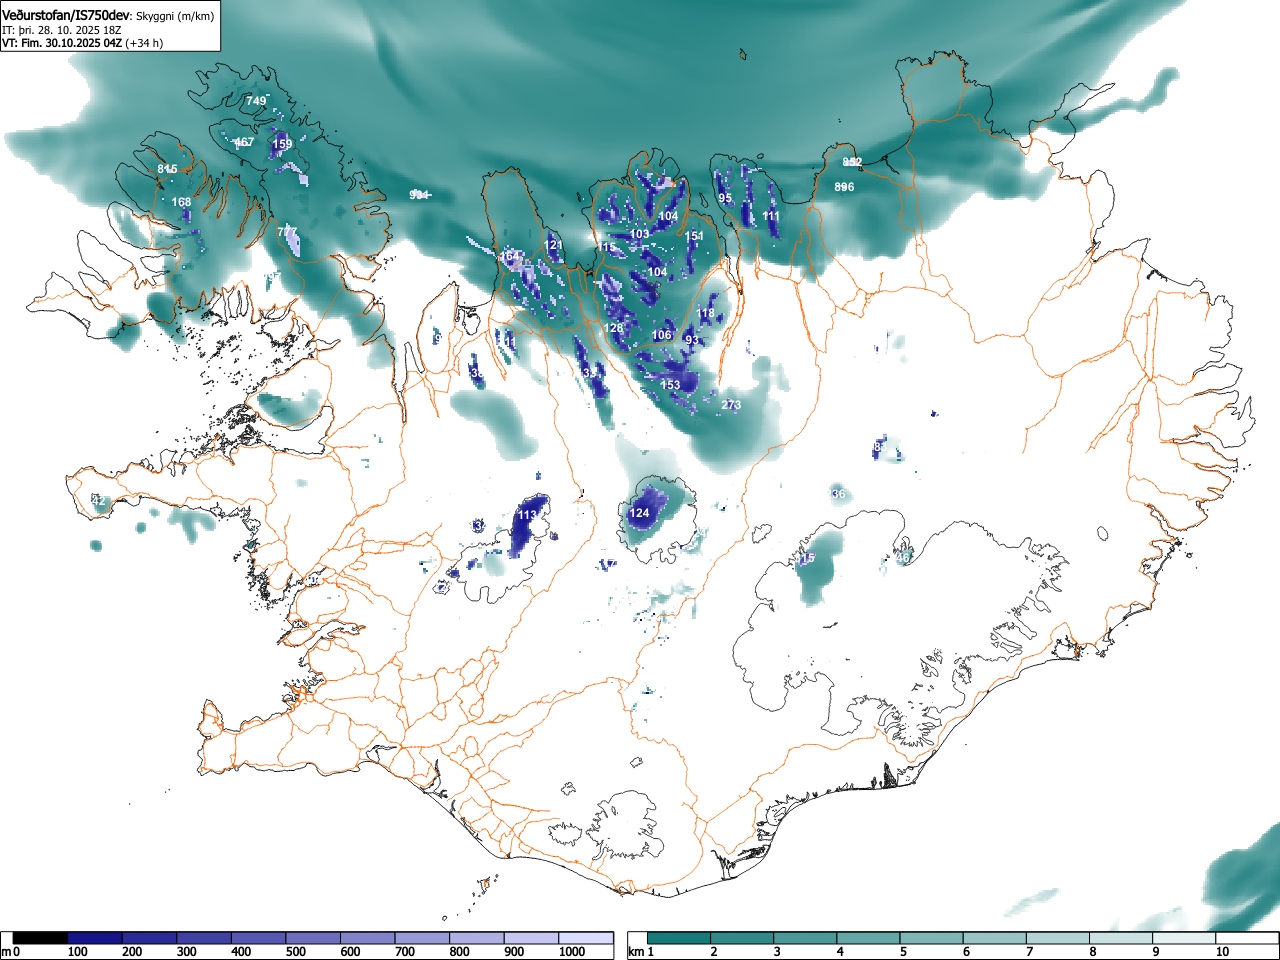Click the 'm' unit label on the legend
1280x960 pixels.
6,952
